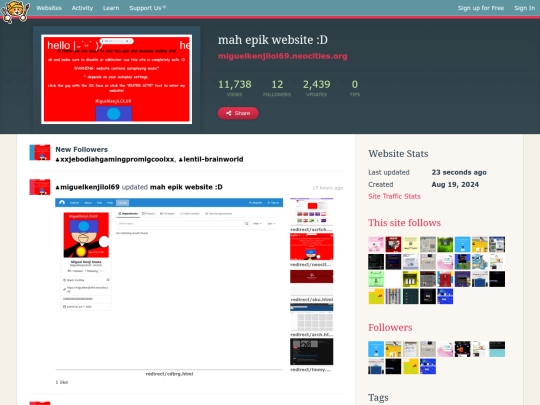
Task: Open large redirect/cdbrg.html screenshot
Action: tap(169, 283)
